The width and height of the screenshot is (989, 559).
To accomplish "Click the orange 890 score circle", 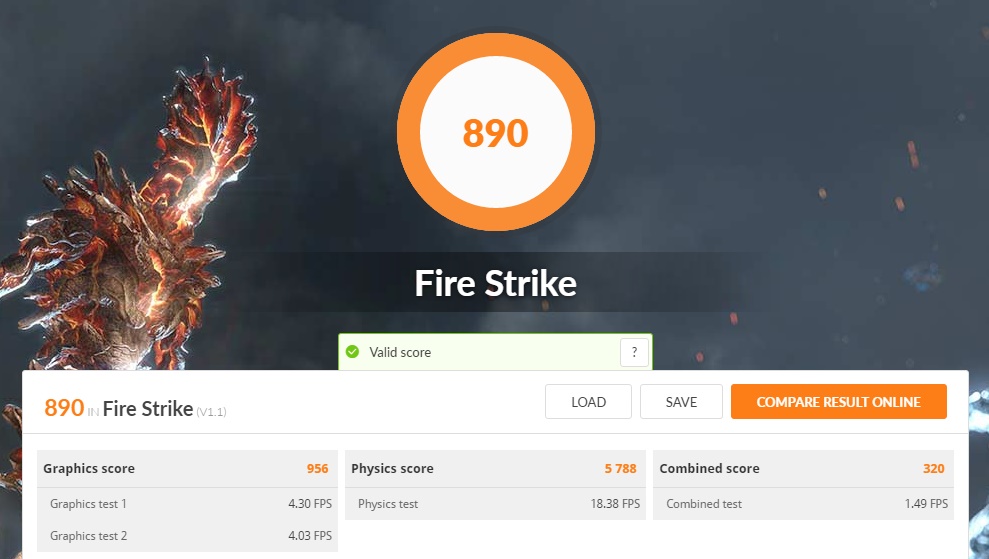I will (x=496, y=132).
